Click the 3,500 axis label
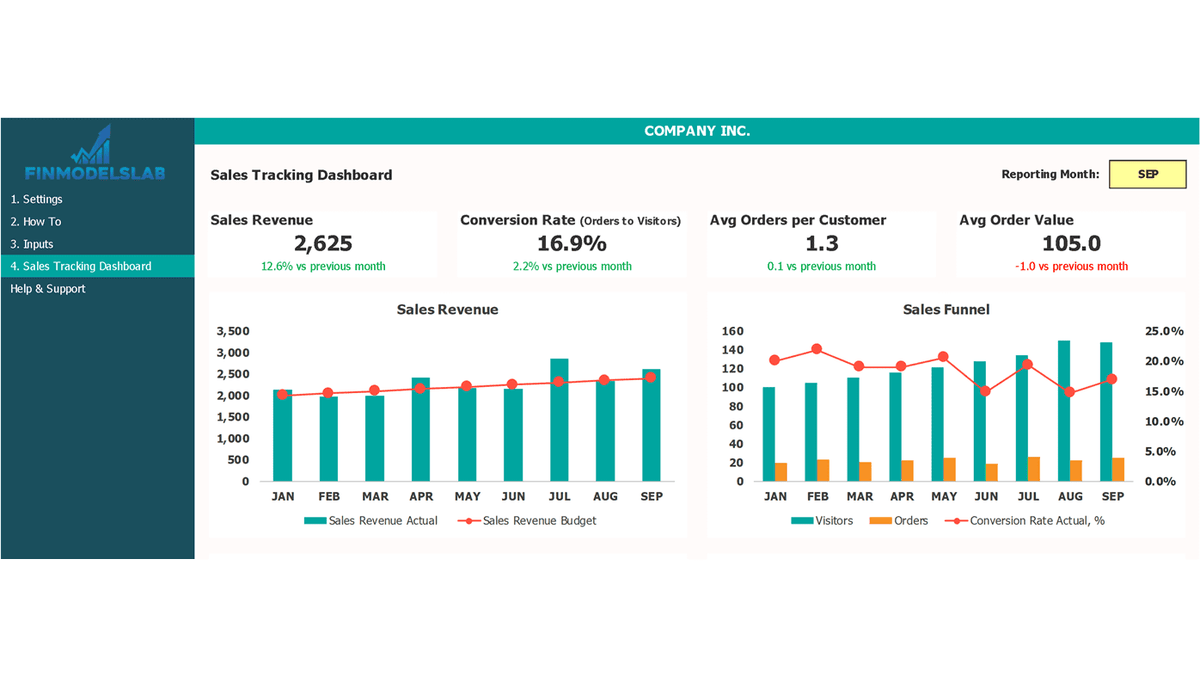The width and height of the screenshot is (1200, 676). 233,331
